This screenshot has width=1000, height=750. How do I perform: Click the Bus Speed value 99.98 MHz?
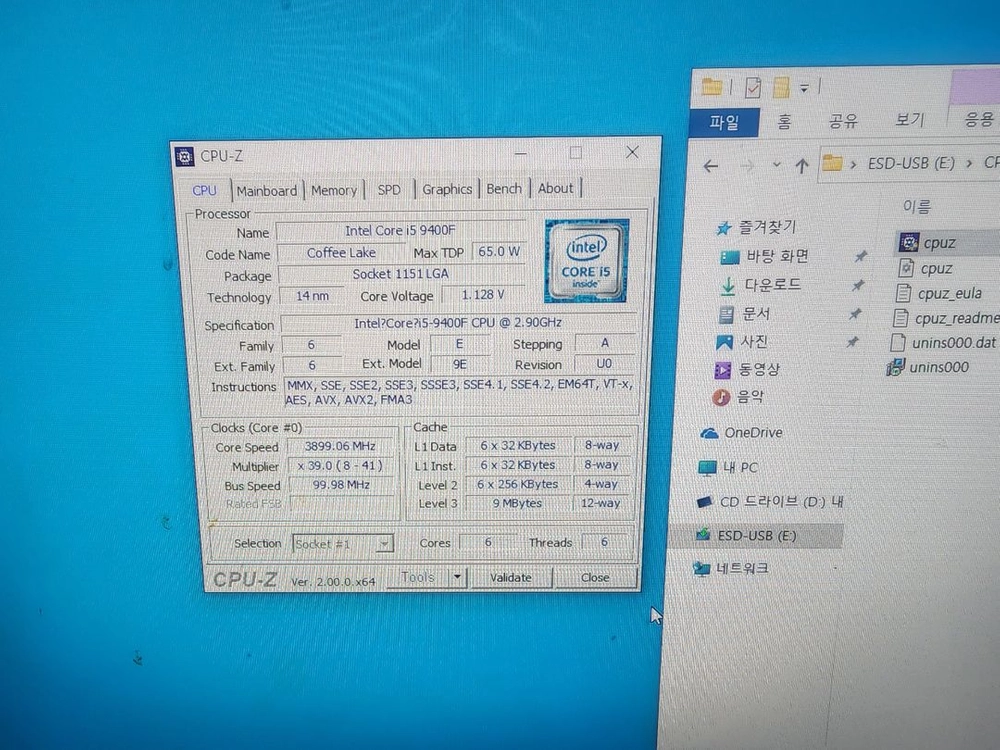pos(341,485)
